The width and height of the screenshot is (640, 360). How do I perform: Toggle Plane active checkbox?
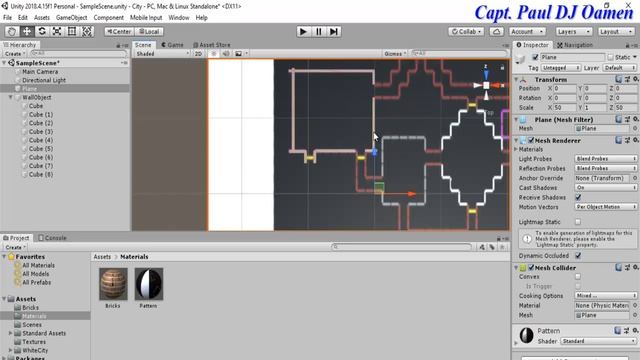click(x=535, y=57)
